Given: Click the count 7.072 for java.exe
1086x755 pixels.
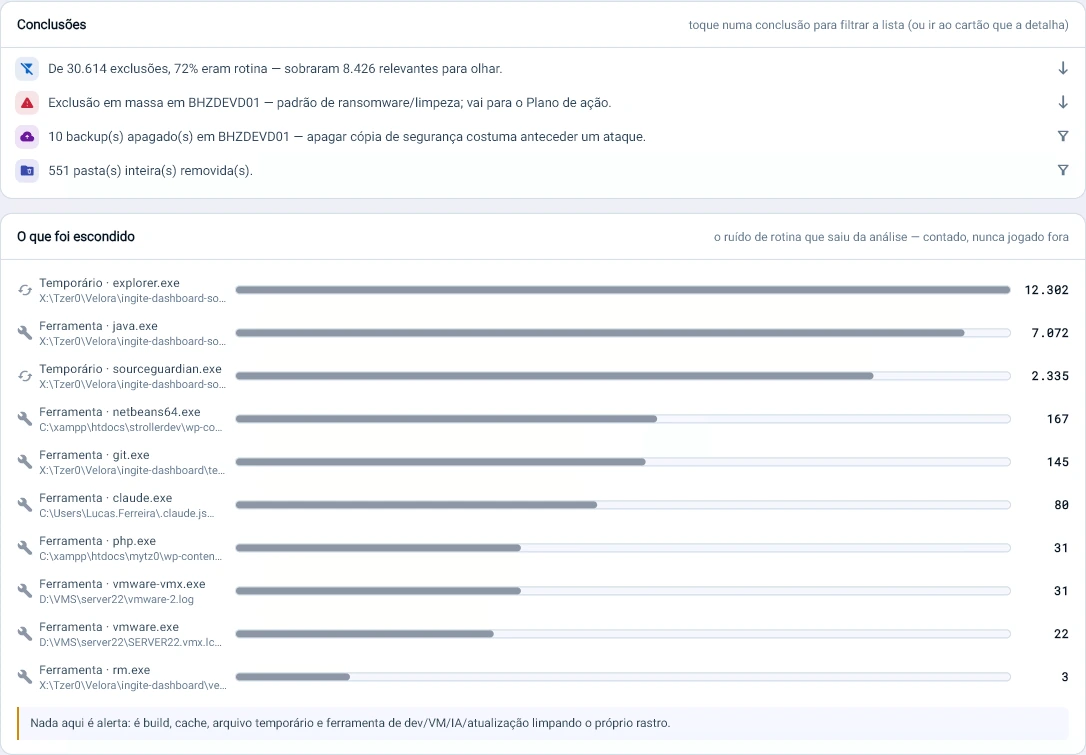Looking at the screenshot, I should tap(1049, 333).
